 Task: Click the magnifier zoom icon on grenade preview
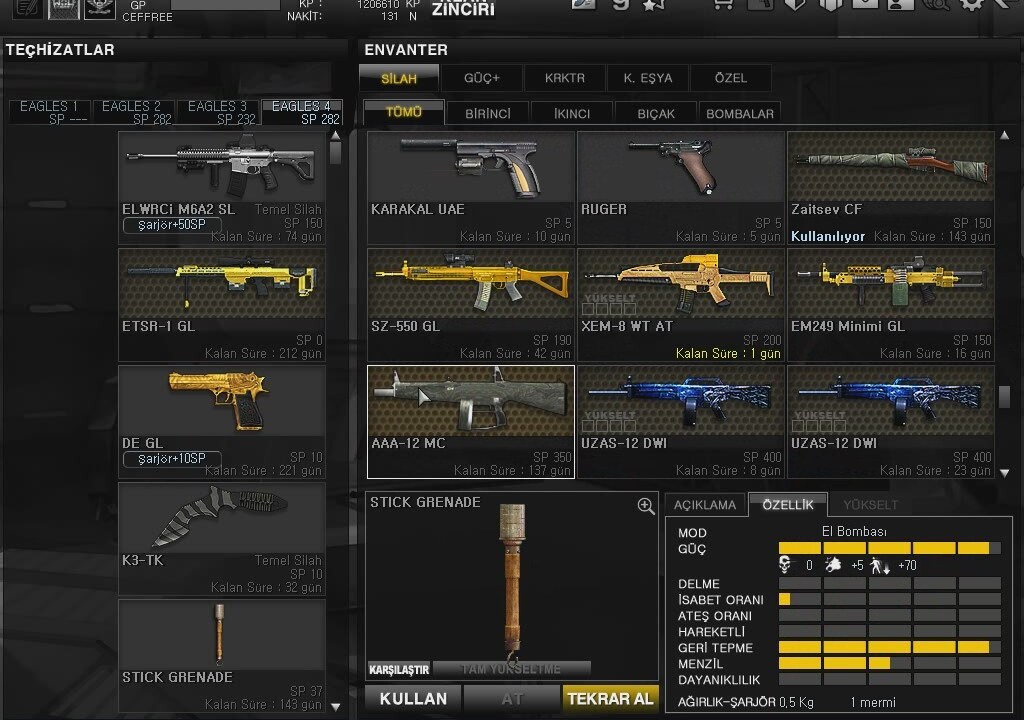coord(646,506)
